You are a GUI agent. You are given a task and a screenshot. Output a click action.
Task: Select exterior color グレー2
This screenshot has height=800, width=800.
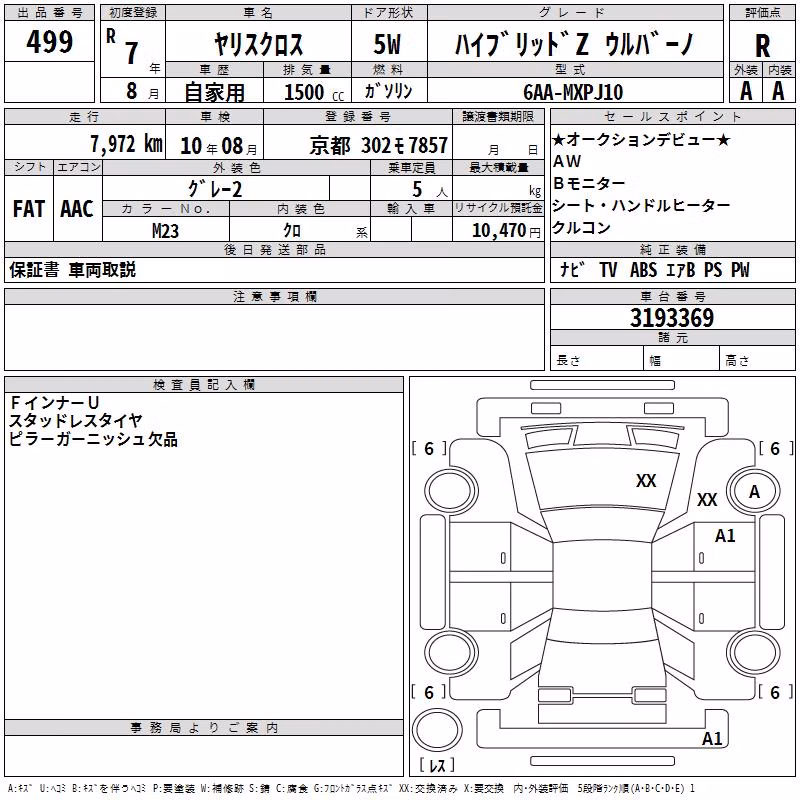[215, 189]
